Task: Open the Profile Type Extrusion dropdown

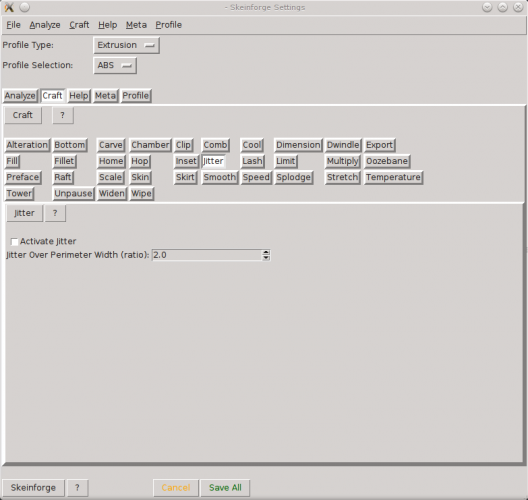Action: point(126,45)
